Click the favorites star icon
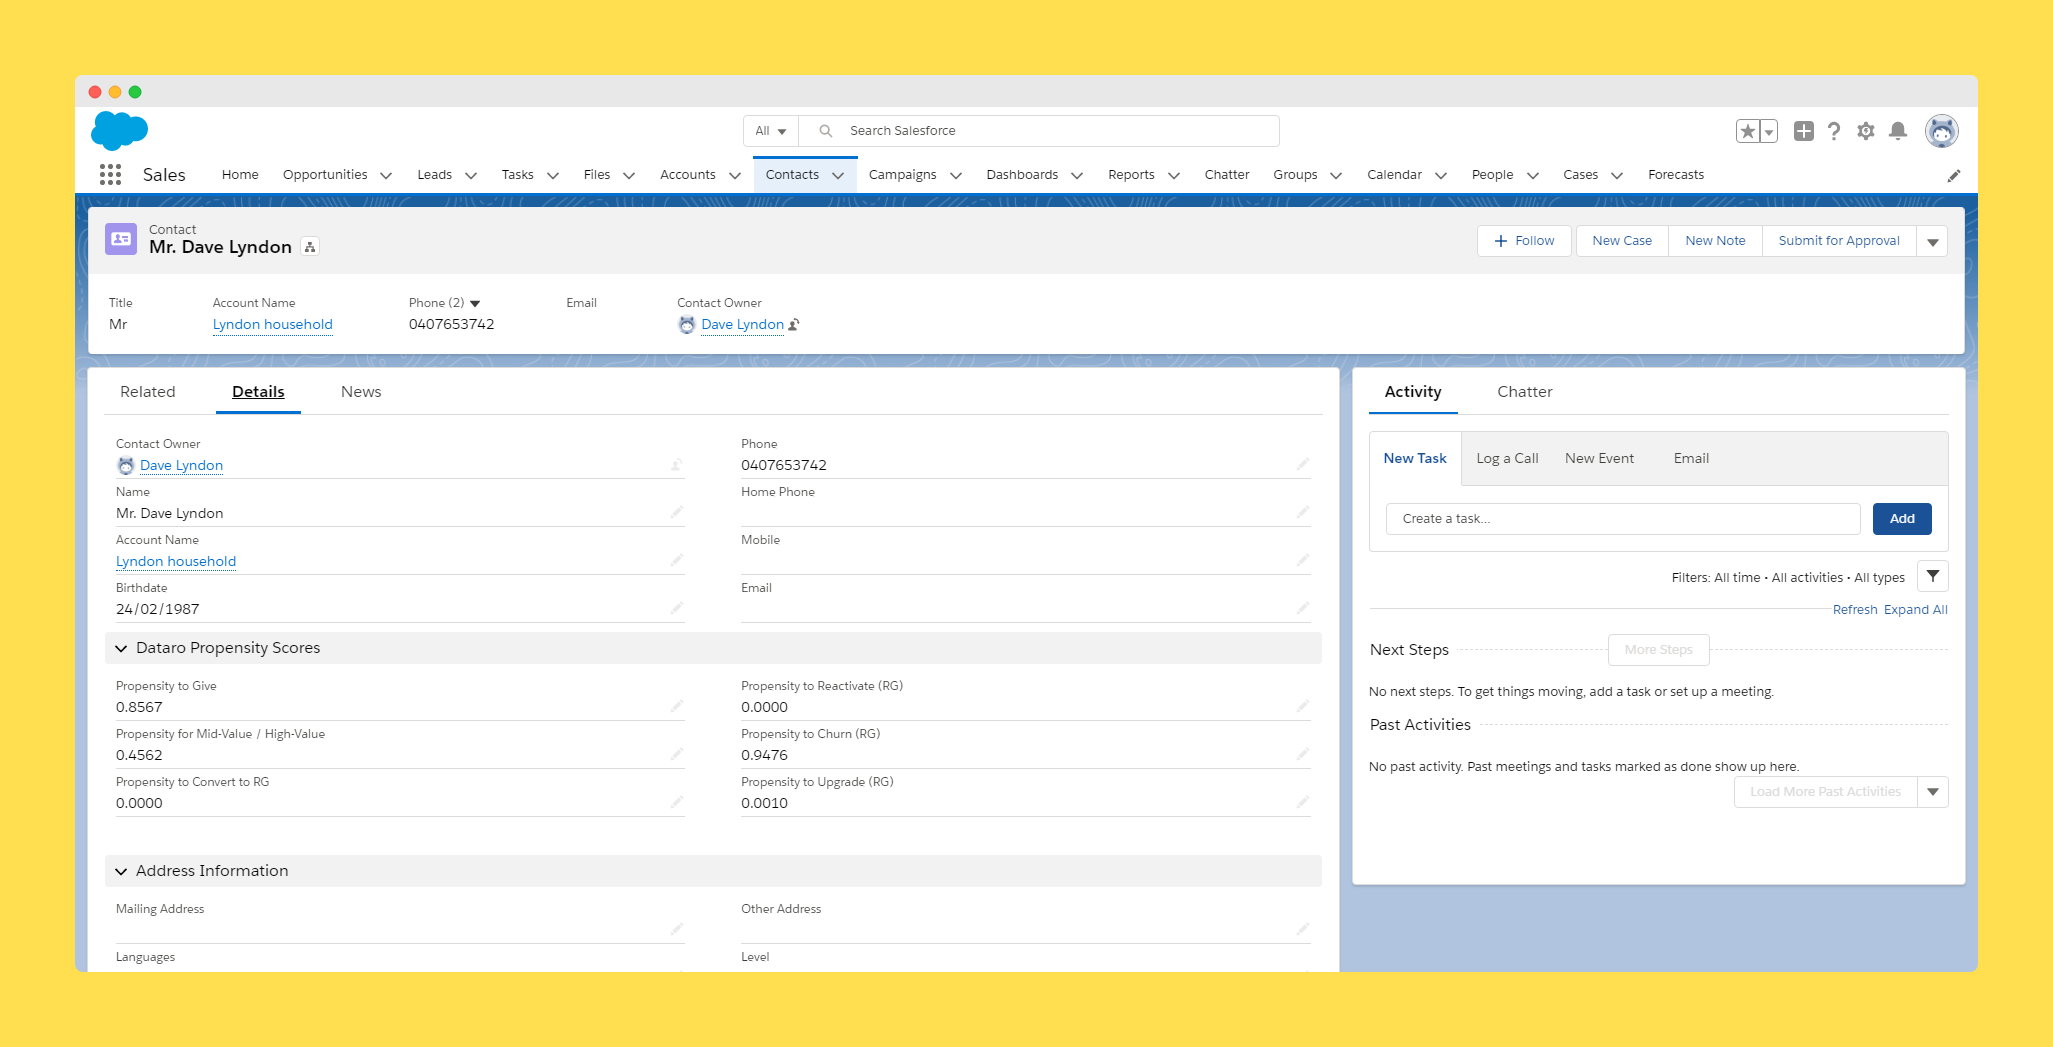Image resolution: width=2053 pixels, height=1047 pixels. (x=1747, y=131)
